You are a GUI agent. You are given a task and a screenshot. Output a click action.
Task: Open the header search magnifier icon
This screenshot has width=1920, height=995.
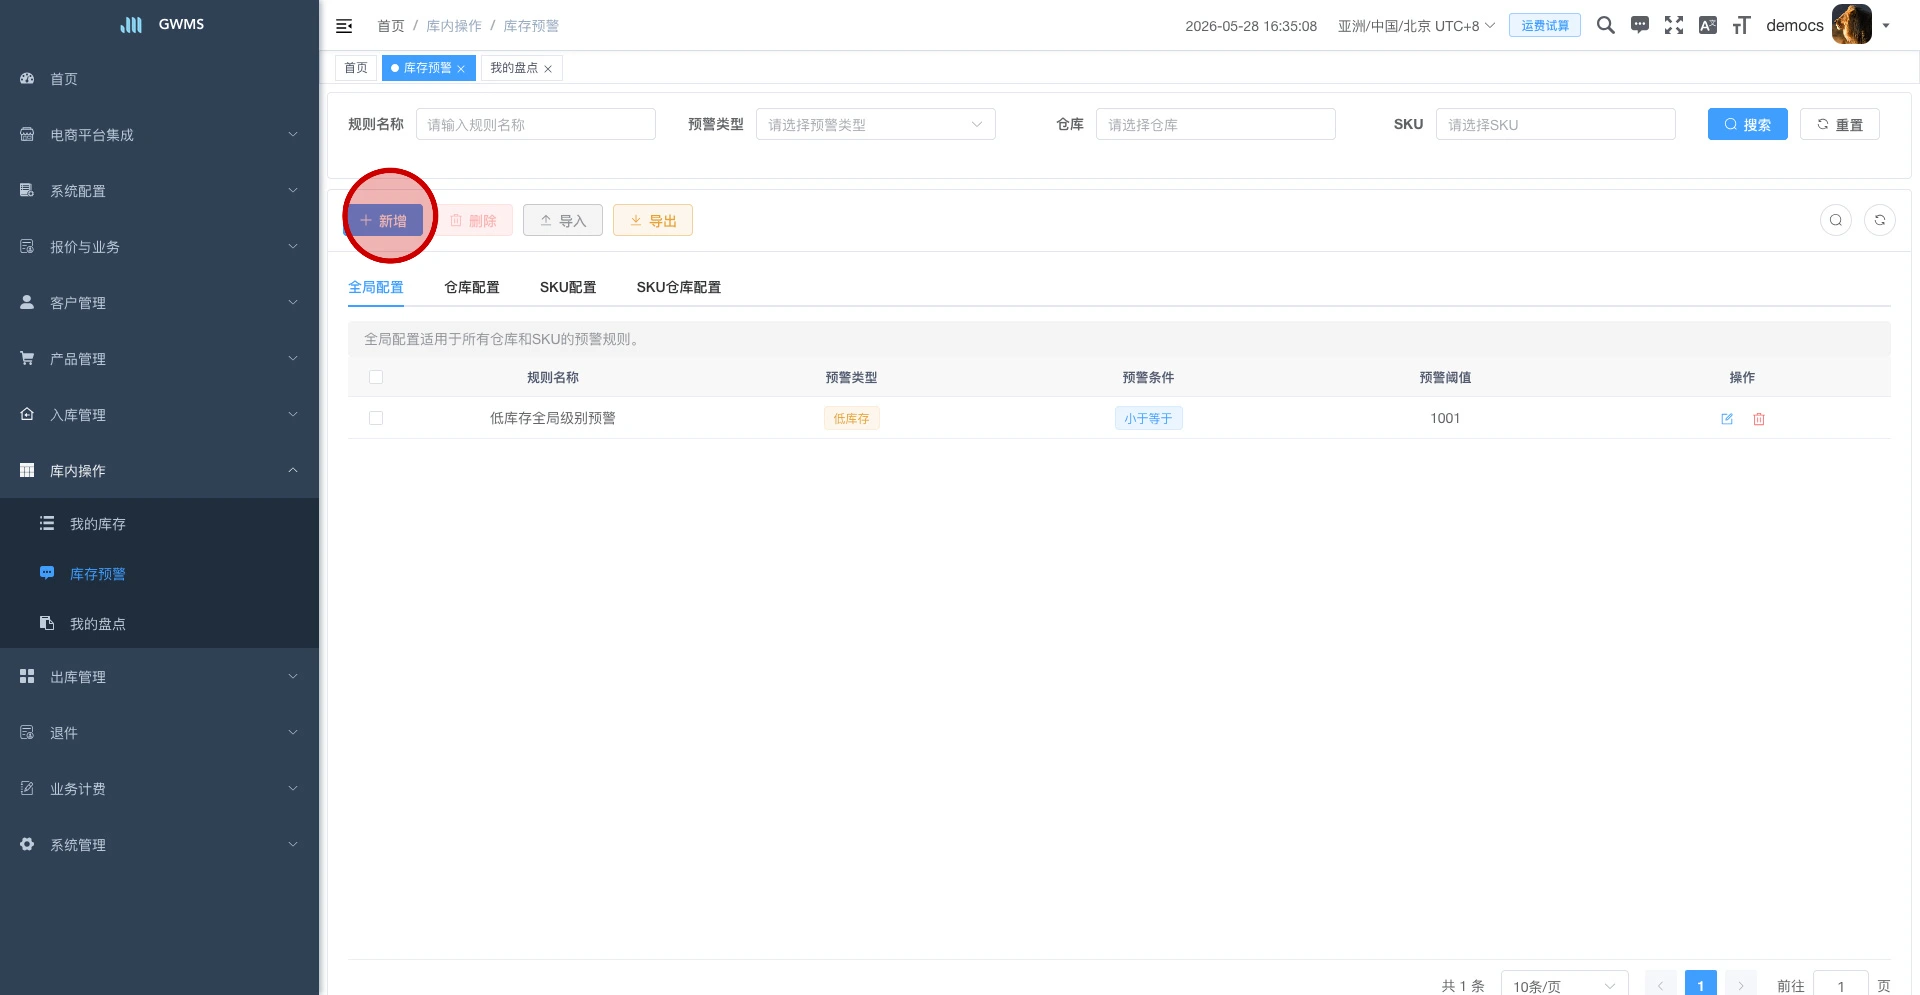click(x=1606, y=25)
